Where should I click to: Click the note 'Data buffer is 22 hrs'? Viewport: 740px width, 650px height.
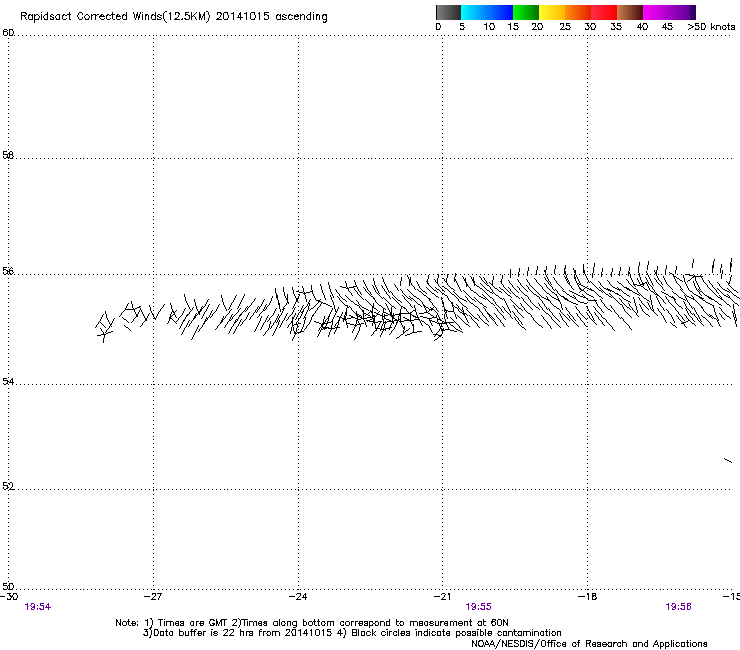(204, 633)
